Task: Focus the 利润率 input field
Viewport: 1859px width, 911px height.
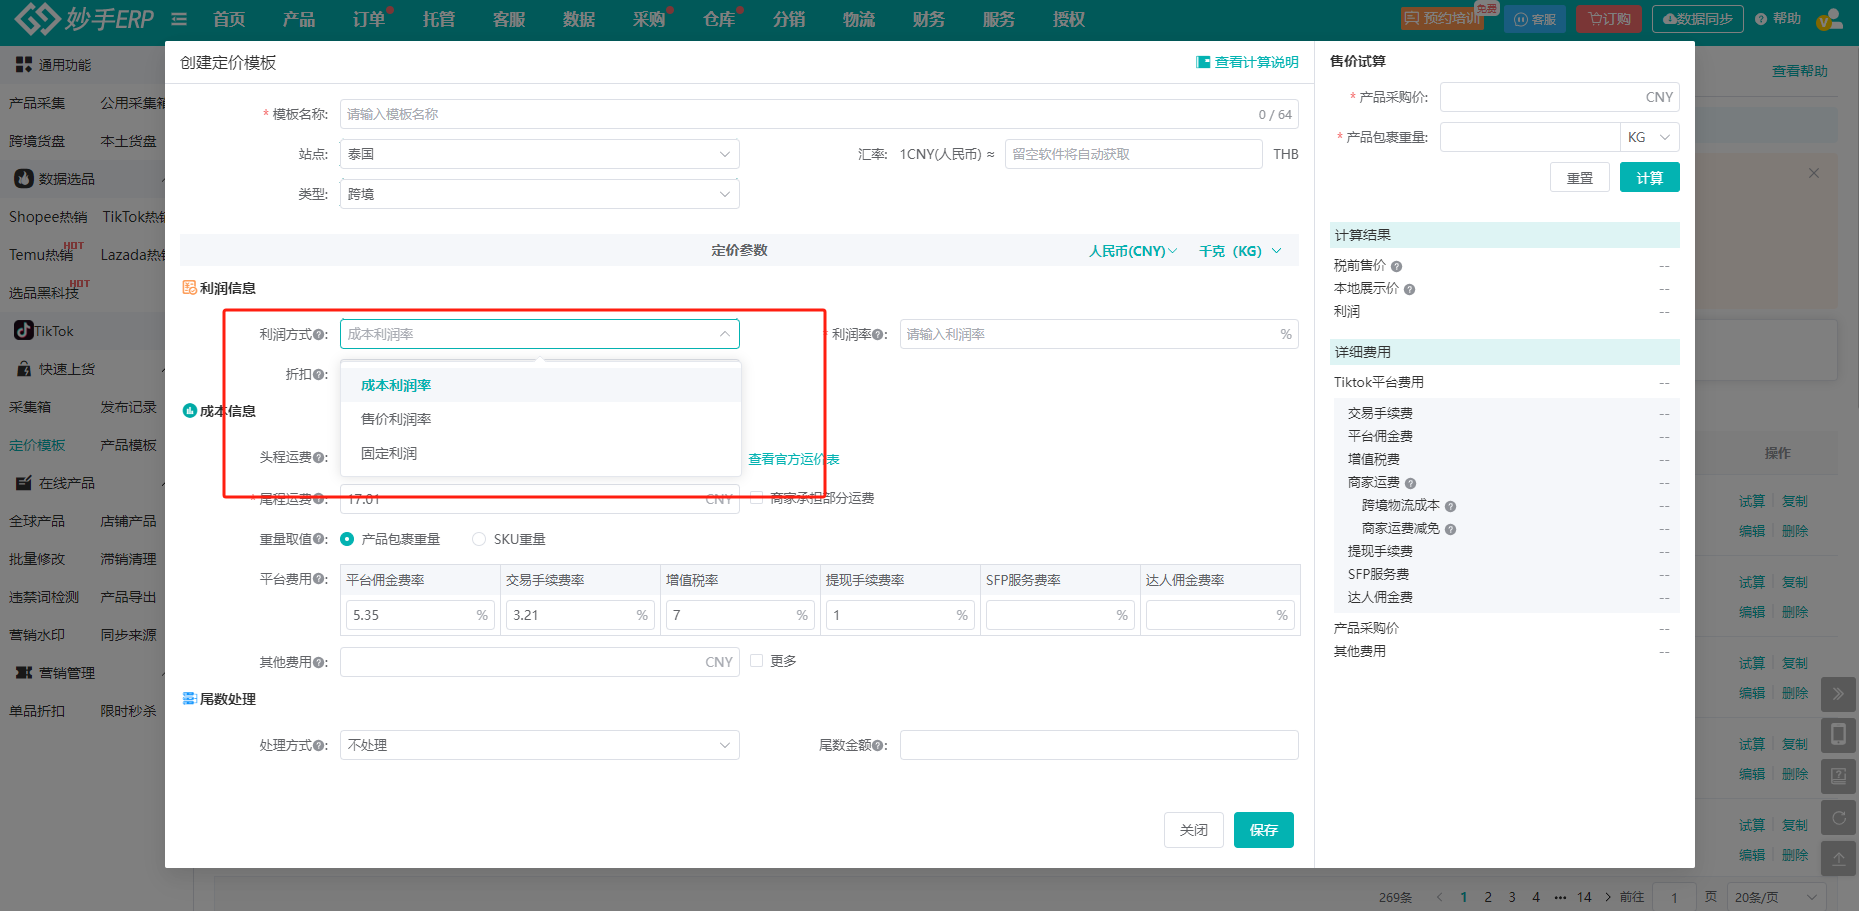Action: click(x=1099, y=334)
